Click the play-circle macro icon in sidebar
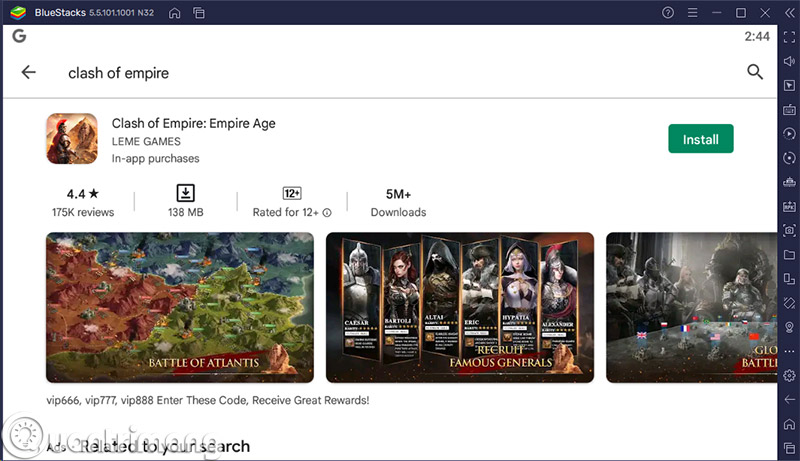Image resolution: width=800 pixels, height=461 pixels. pyautogui.click(x=789, y=134)
